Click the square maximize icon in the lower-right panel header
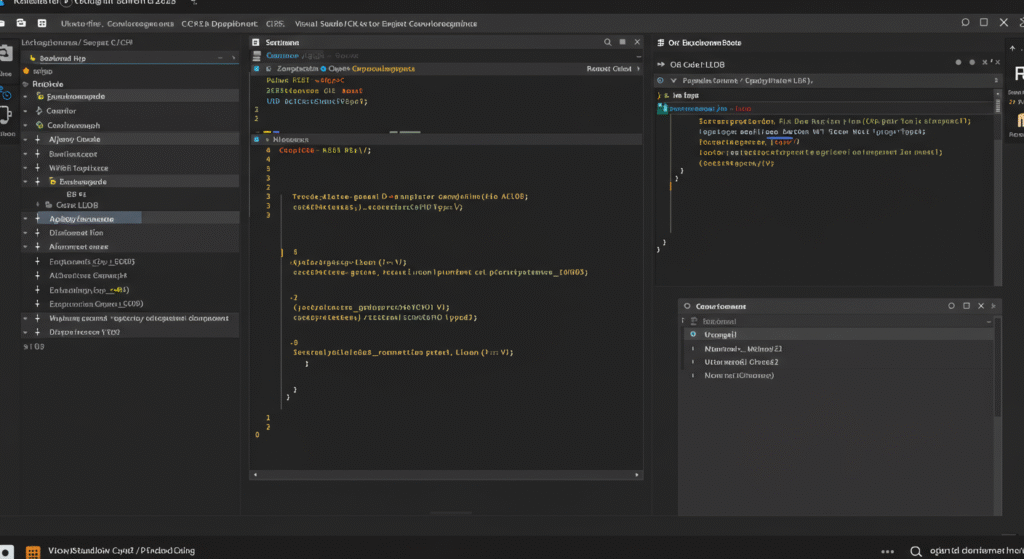Screen dimensions: 1024x559 (967, 306)
